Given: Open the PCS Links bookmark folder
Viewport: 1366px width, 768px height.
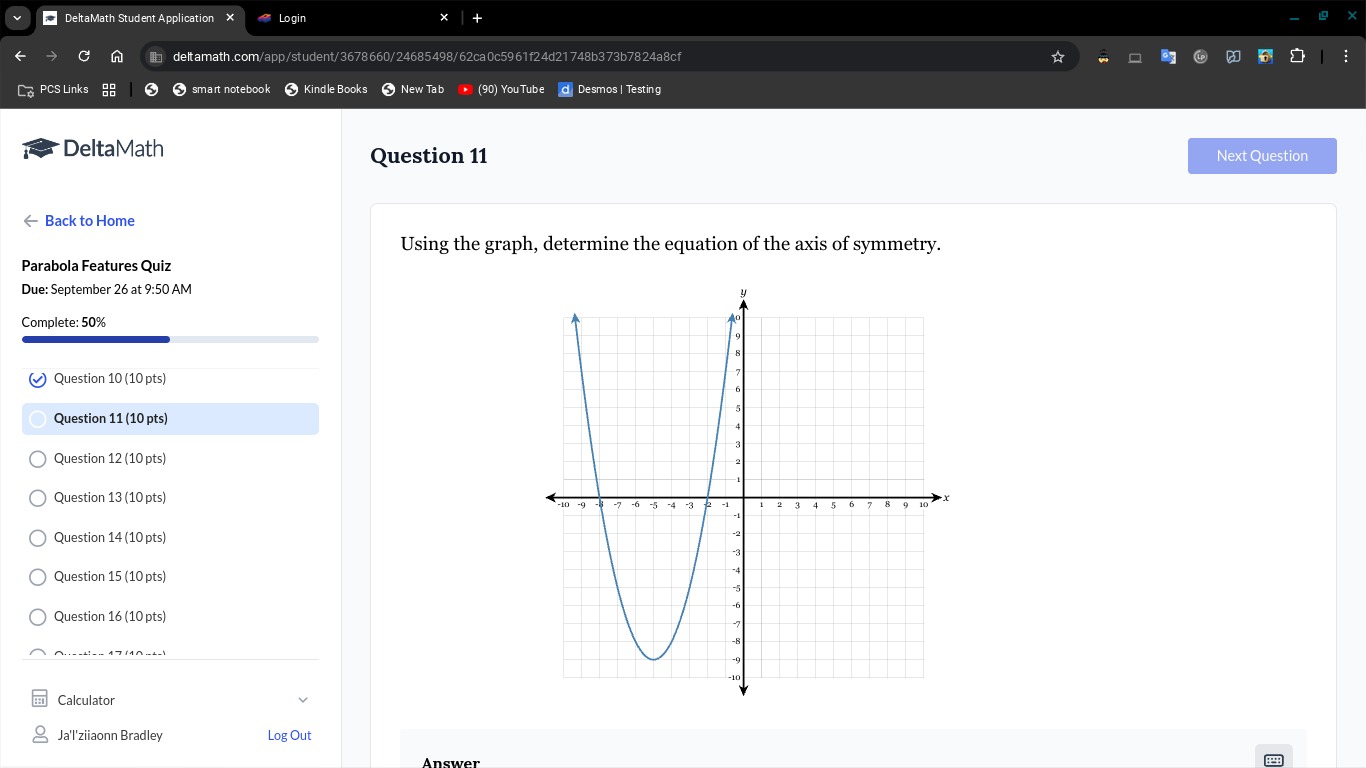Looking at the screenshot, I should coord(54,89).
